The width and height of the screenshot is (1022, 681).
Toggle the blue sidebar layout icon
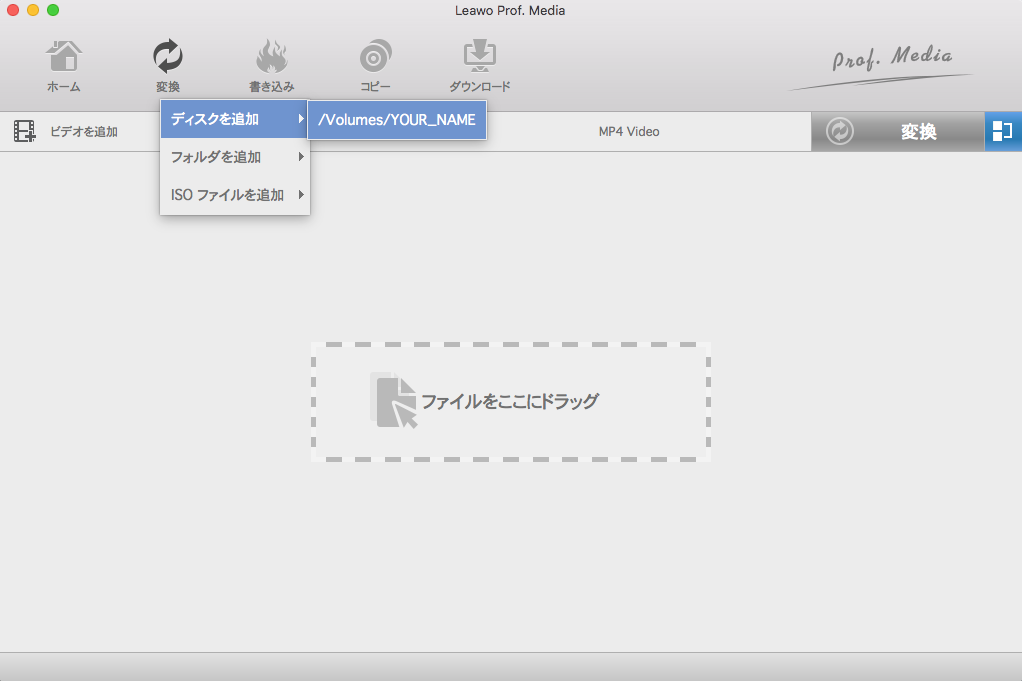[x=1003, y=132]
